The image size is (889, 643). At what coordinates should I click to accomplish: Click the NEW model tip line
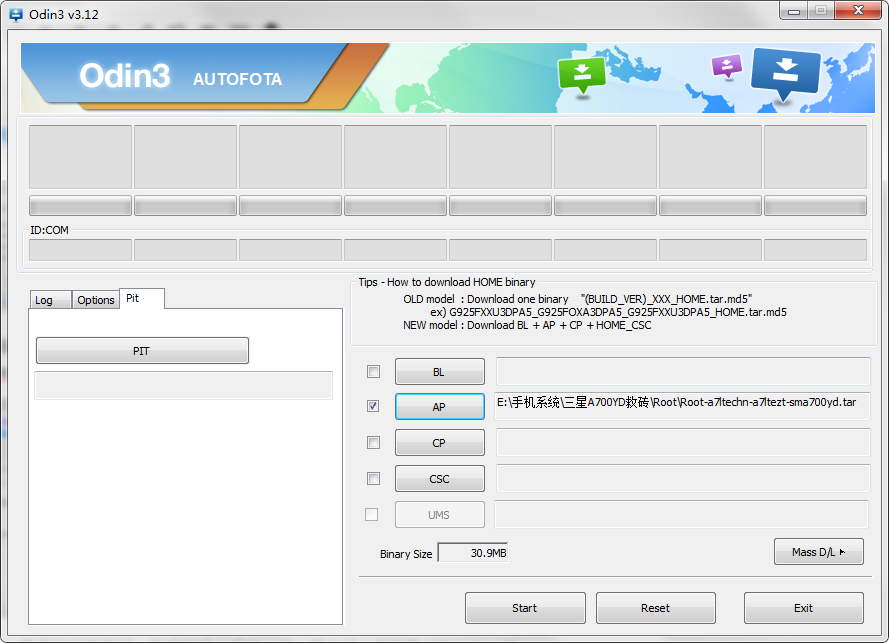527,325
